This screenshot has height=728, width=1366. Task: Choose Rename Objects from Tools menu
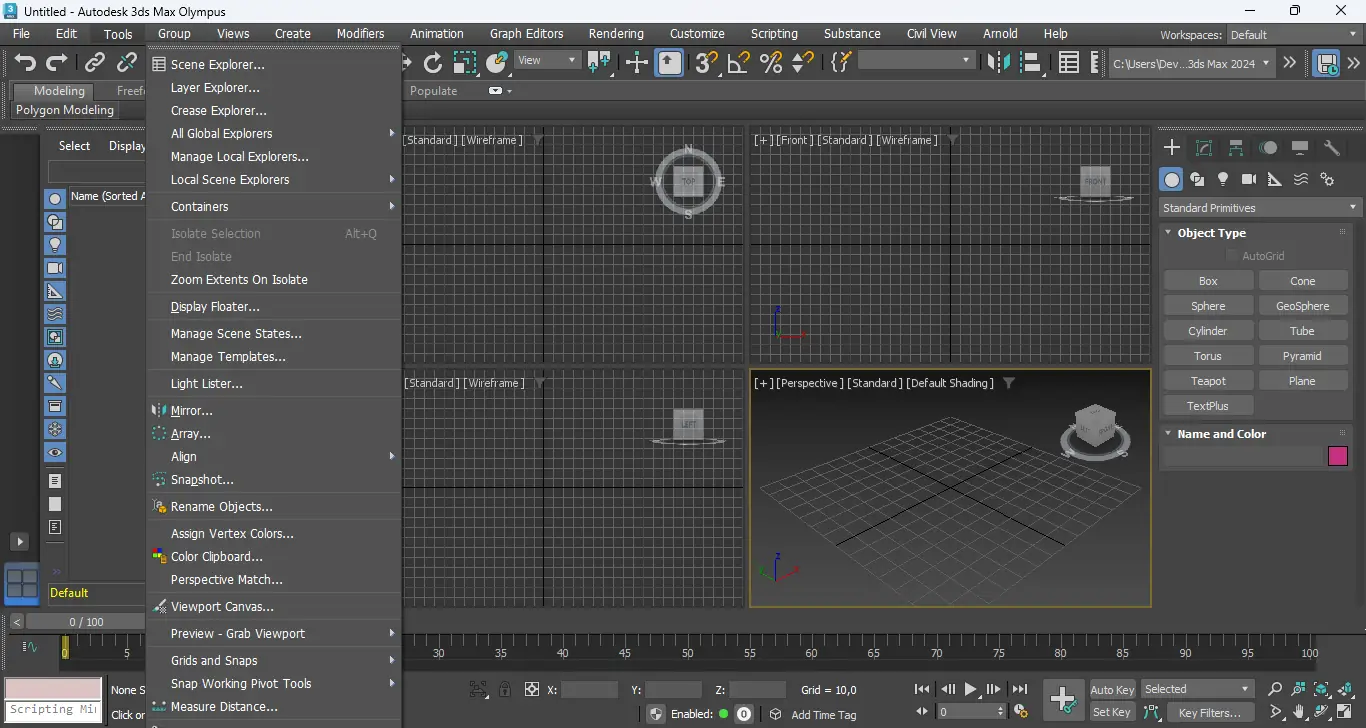coord(221,507)
